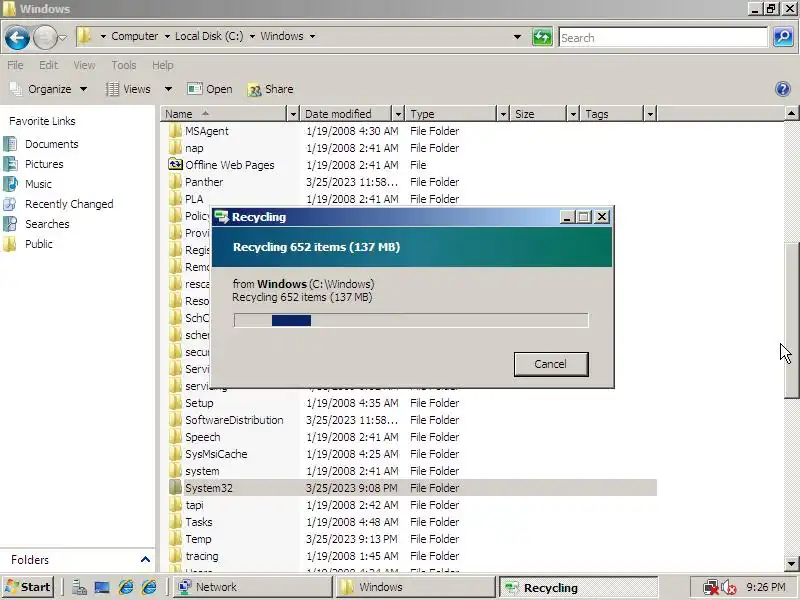Open Recently Changed in Favorite Links
This screenshot has width=800, height=600.
point(69,204)
